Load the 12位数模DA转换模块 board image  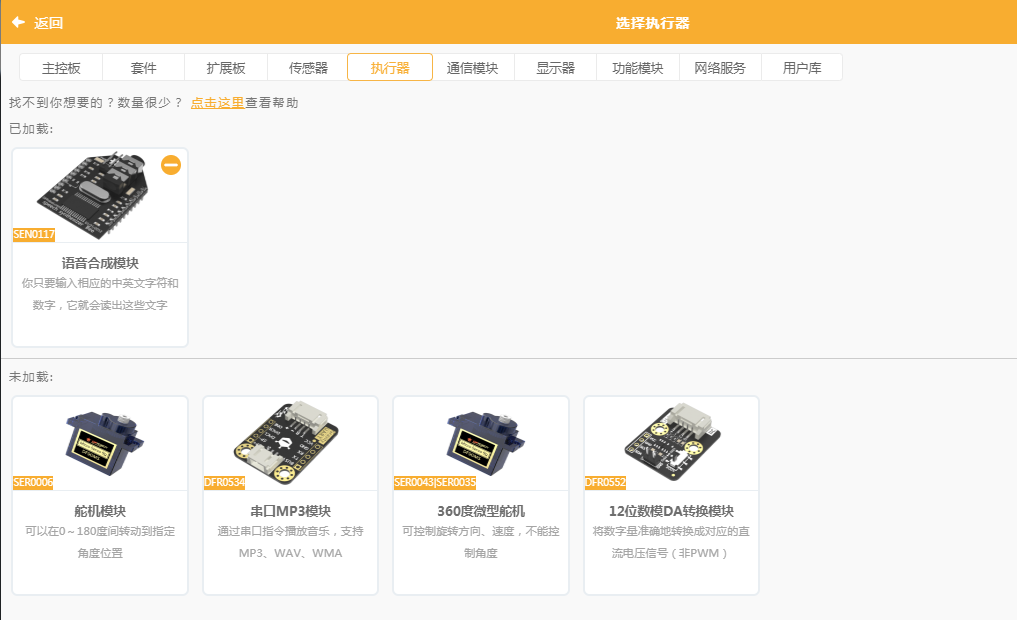(673, 441)
